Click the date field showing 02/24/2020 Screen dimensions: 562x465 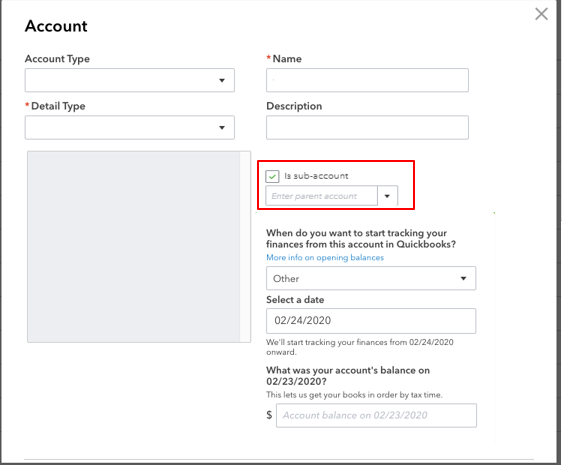371,321
